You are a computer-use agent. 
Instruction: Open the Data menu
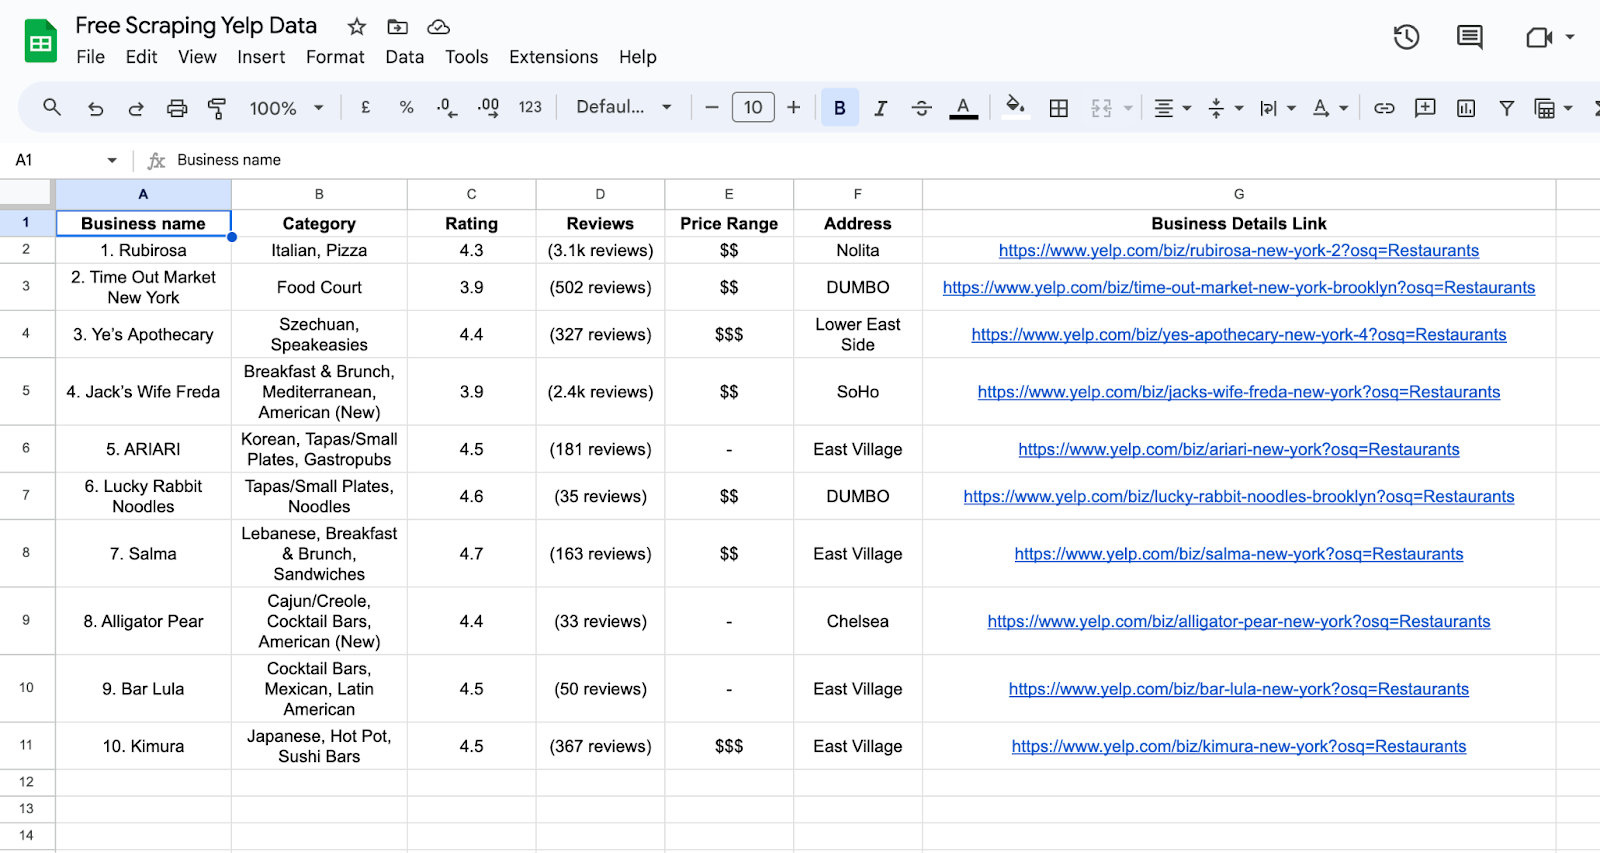coord(405,57)
